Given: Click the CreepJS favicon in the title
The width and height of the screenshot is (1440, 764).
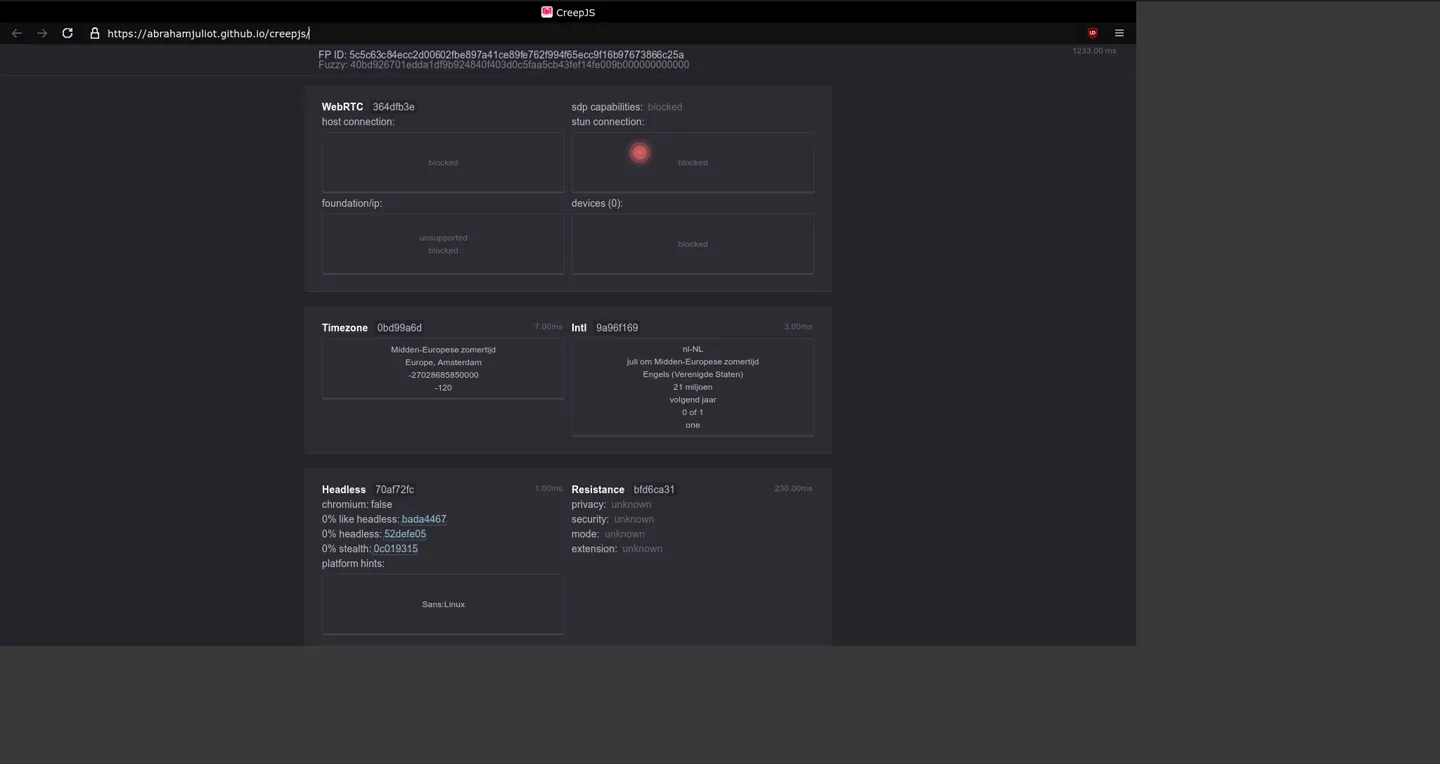Looking at the screenshot, I should point(547,12).
